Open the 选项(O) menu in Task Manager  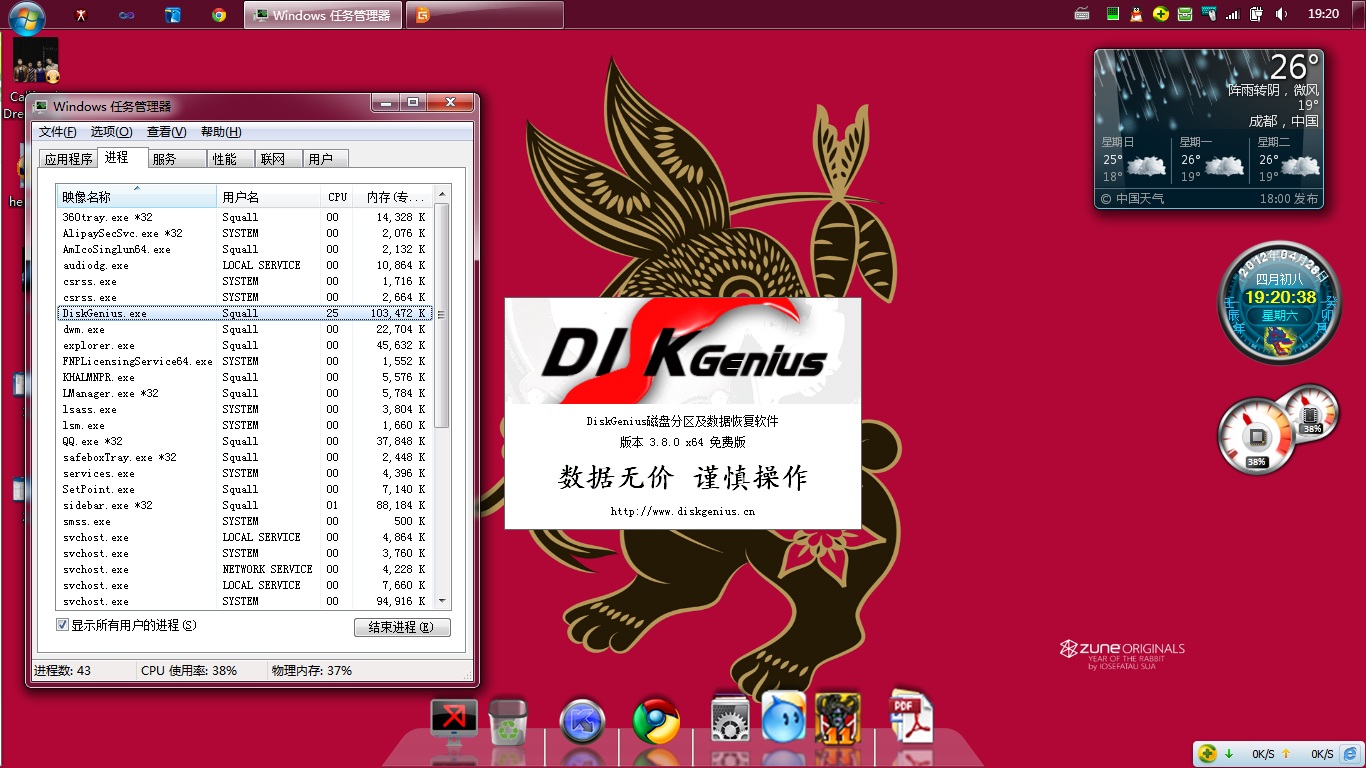point(111,132)
